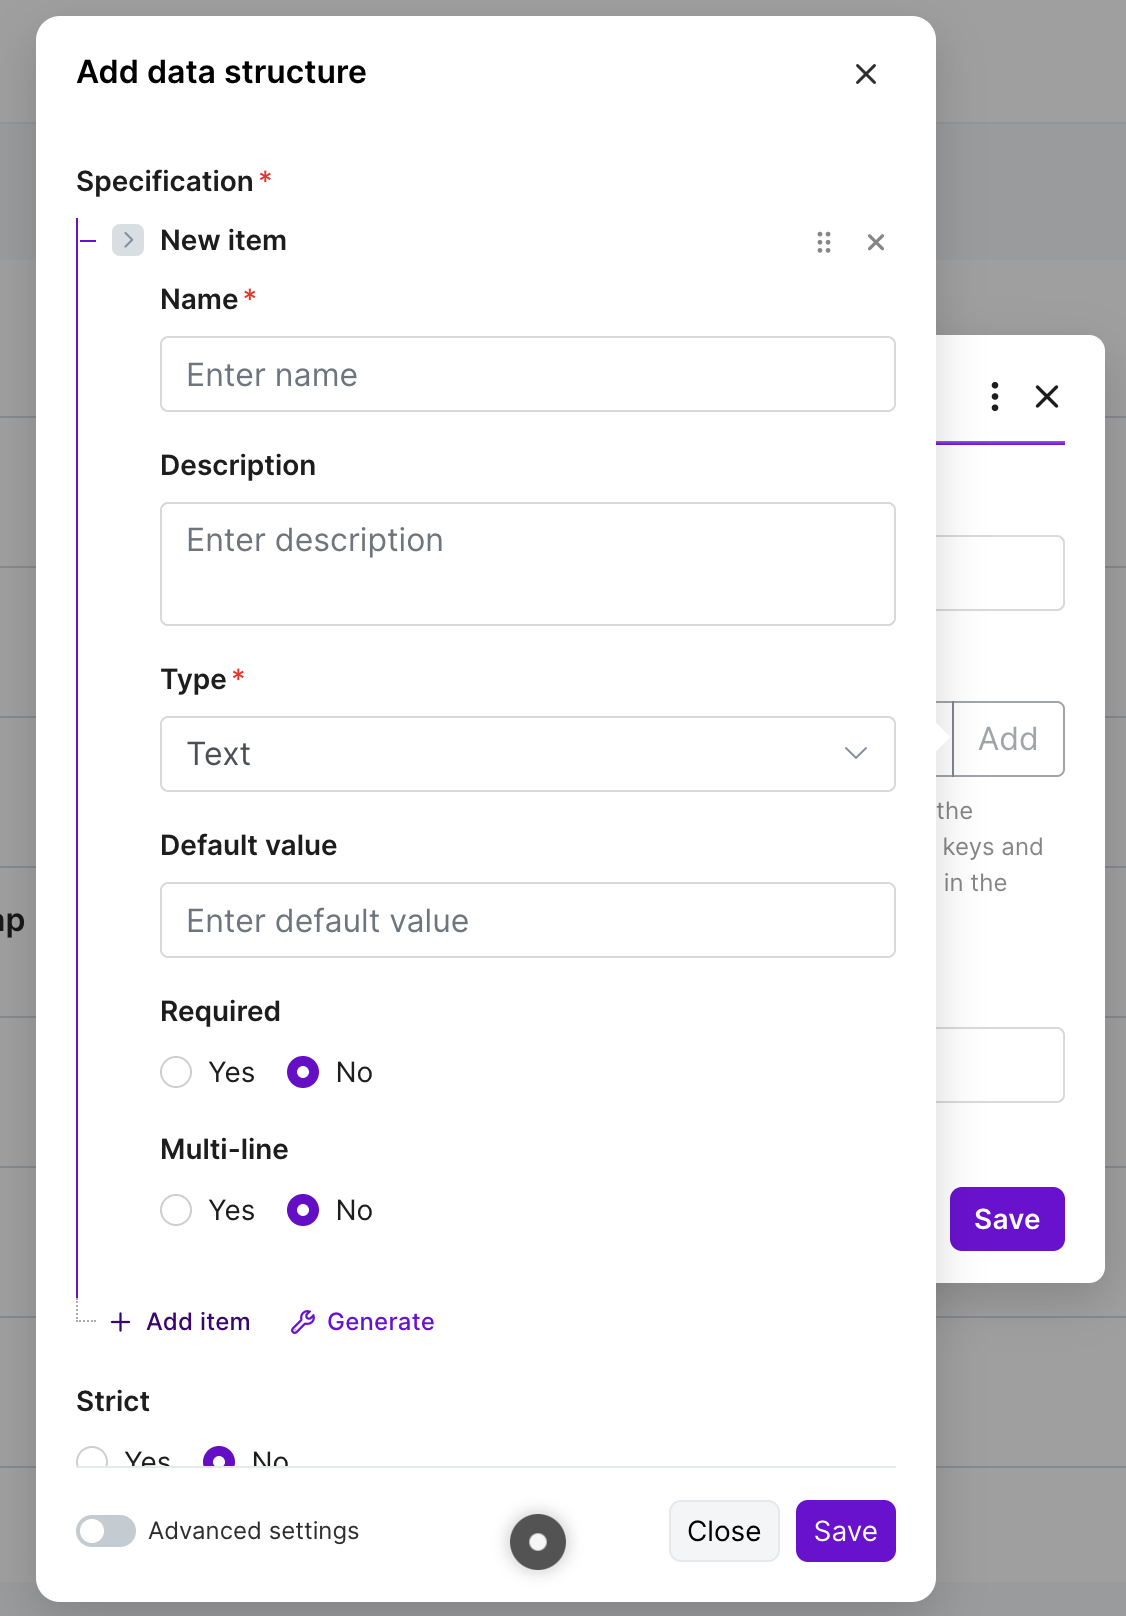Screen dimensions: 1126x1616
Task: Focus the Enter name input field
Action: (528, 374)
